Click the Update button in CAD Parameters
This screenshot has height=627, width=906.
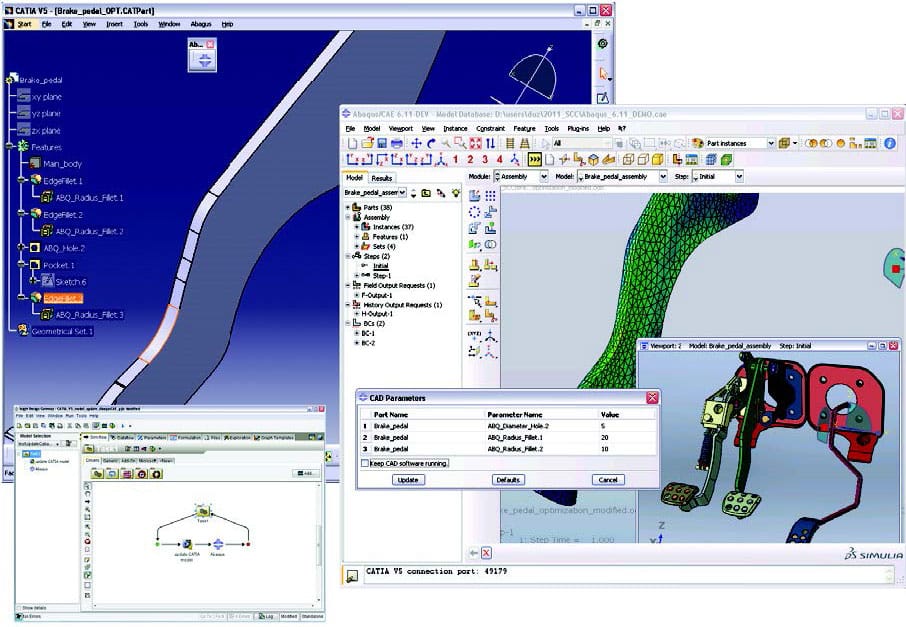[x=408, y=480]
